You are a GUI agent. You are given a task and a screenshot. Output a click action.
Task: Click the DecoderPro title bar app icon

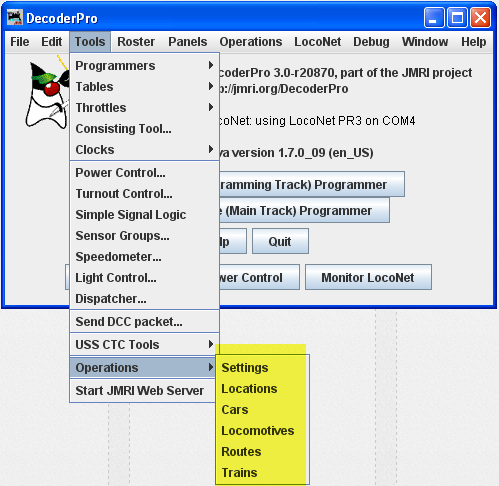[x=15, y=17]
